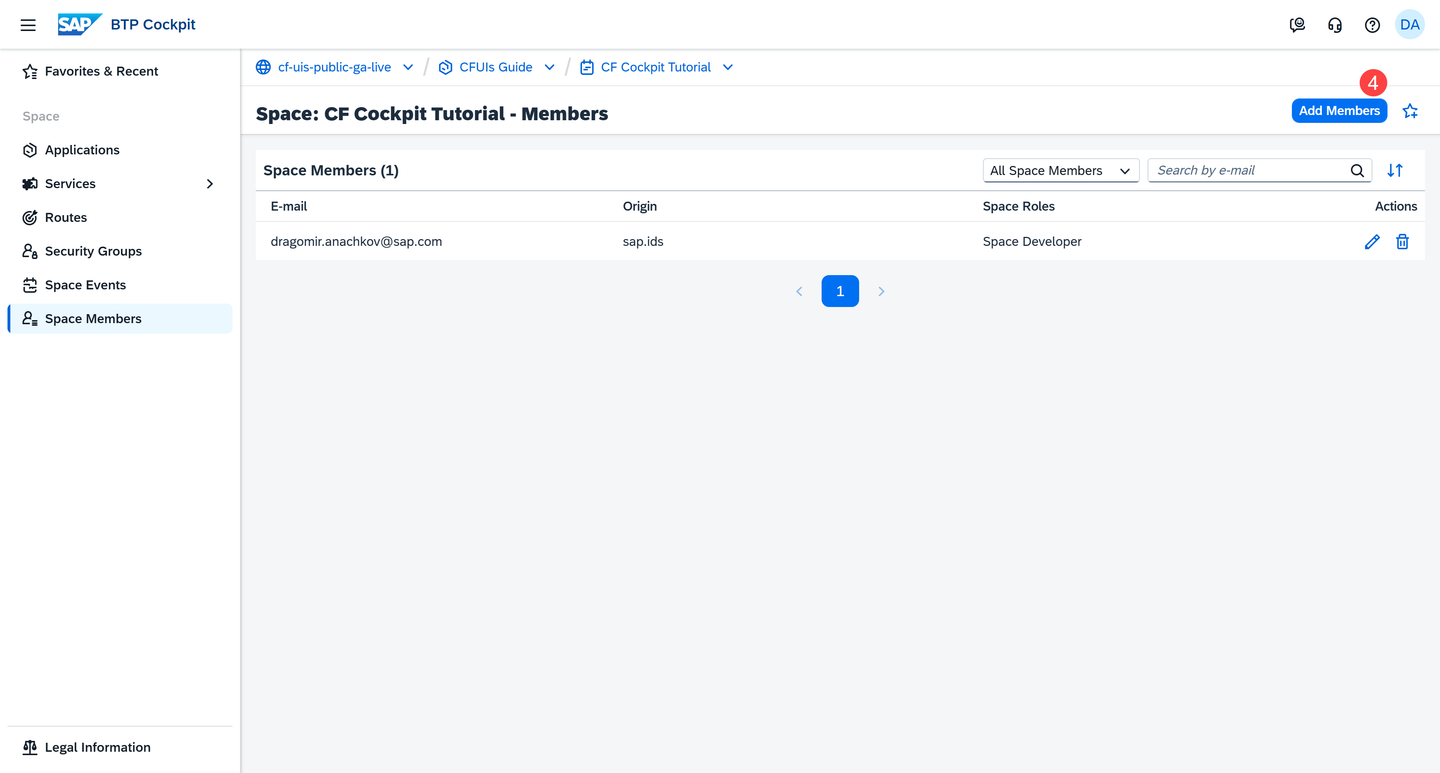Open the All Space Members filter dropdown
The image size is (1440, 773).
1061,171
